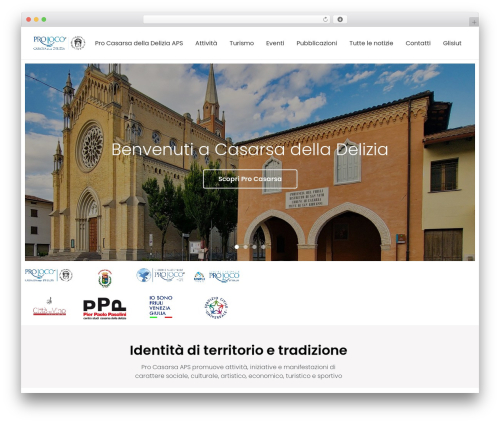Select the second slider dot indicator
This screenshot has width=500, height=423.
(246, 247)
